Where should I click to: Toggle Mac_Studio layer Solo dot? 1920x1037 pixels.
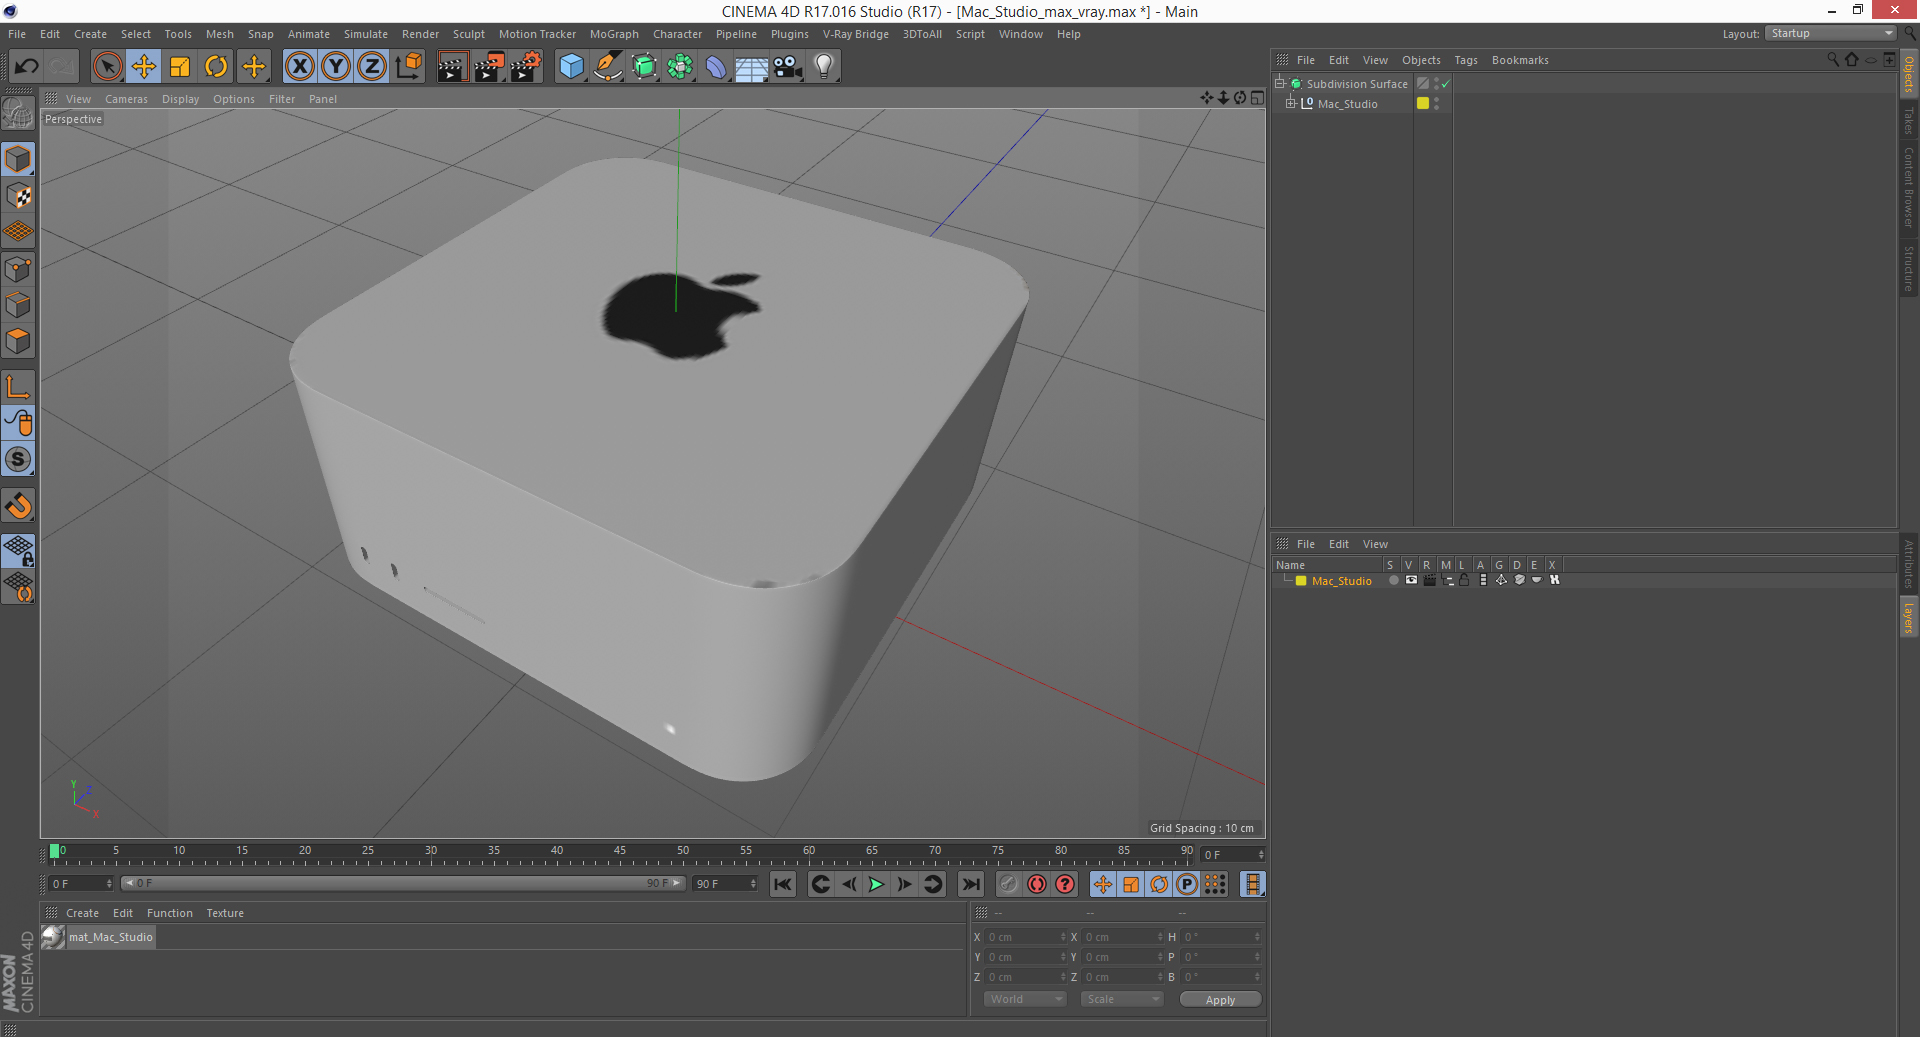click(x=1393, y=580)
